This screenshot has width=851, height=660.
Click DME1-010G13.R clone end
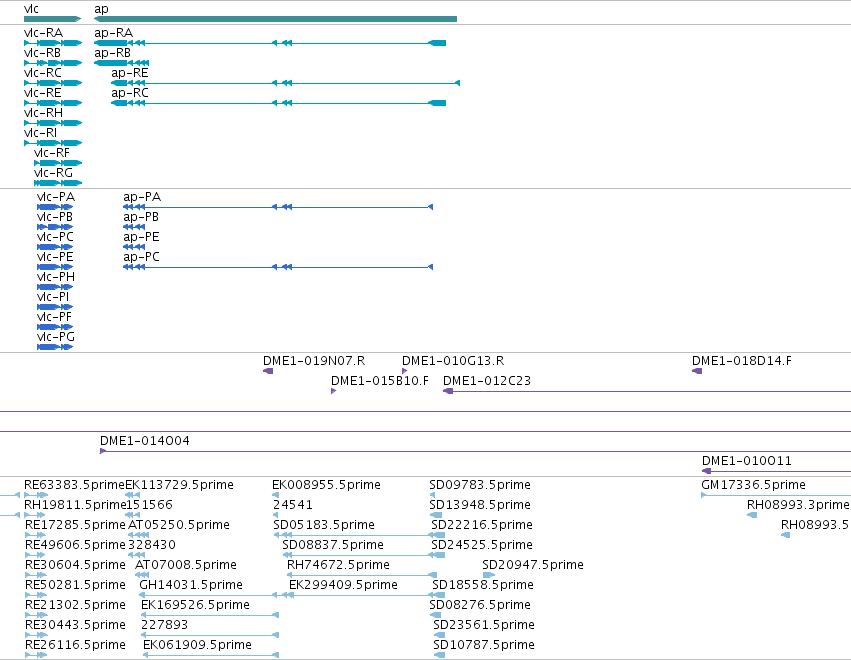point(404,371)
